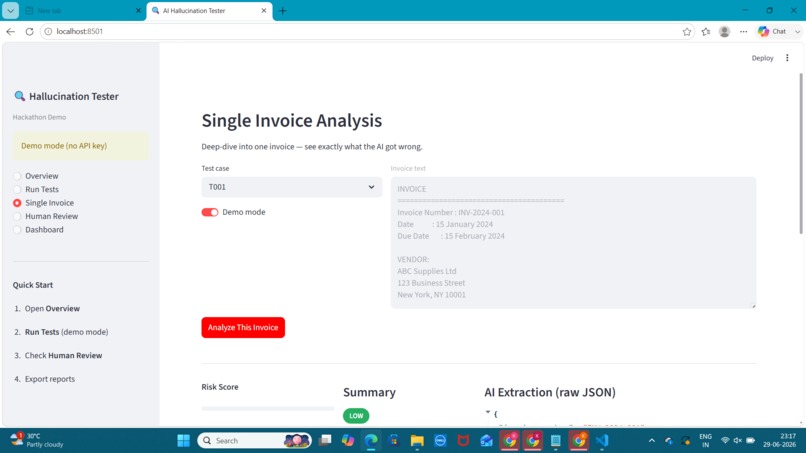Open the Windows Start menu
The width and height of the screenshot is (806, 453).
pyautogui.click(x=184, y=441)
